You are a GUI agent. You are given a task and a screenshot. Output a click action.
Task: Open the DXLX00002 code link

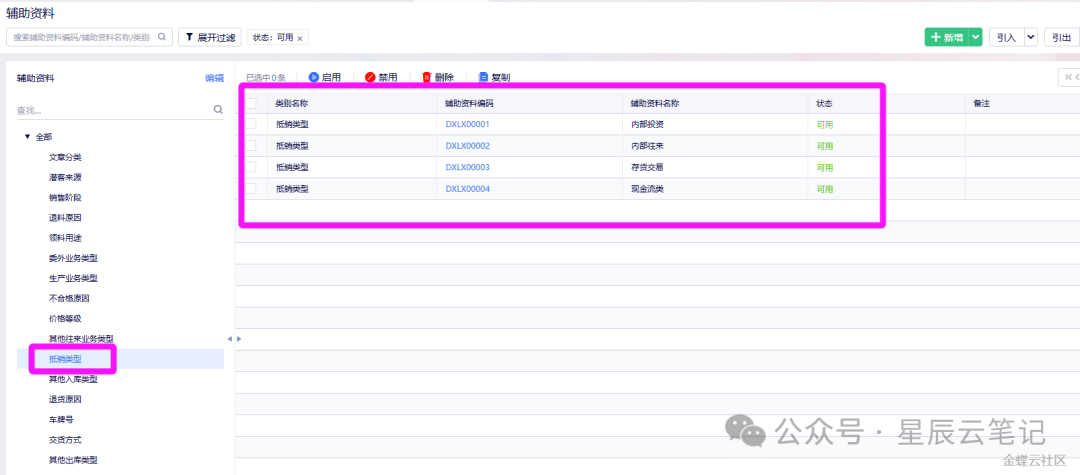click(467, 146)
